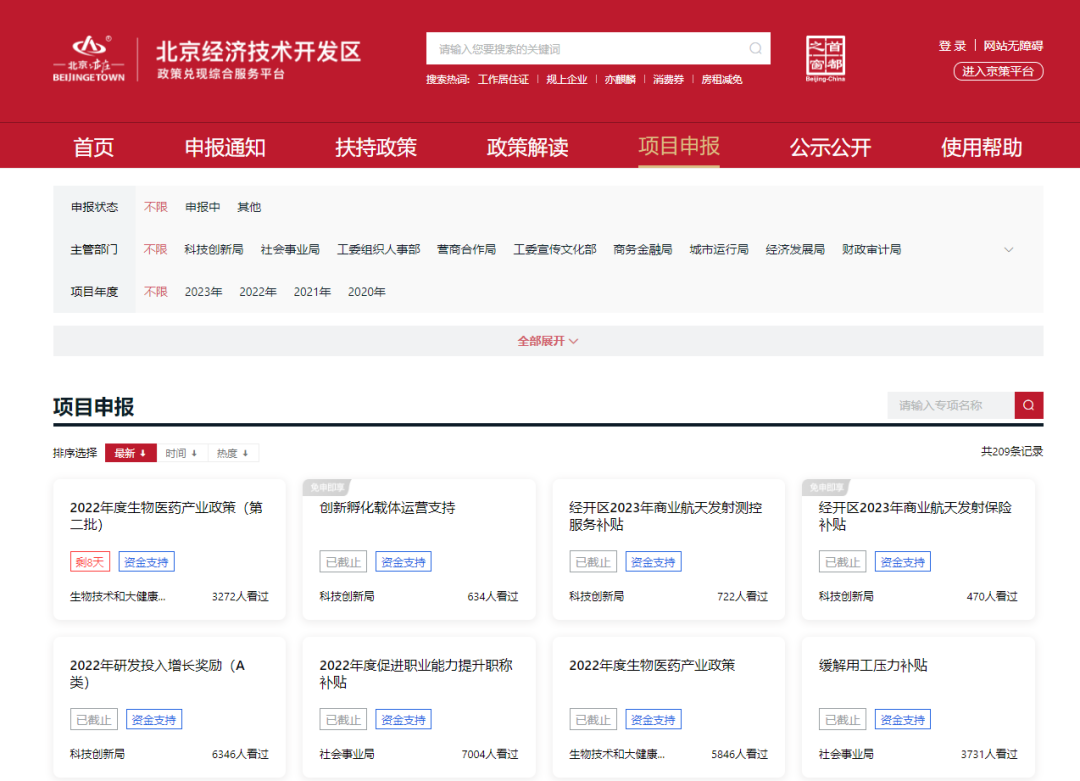Click the magnifier icon in top search bar
1080x781 pixels.
tap(755, 49)
